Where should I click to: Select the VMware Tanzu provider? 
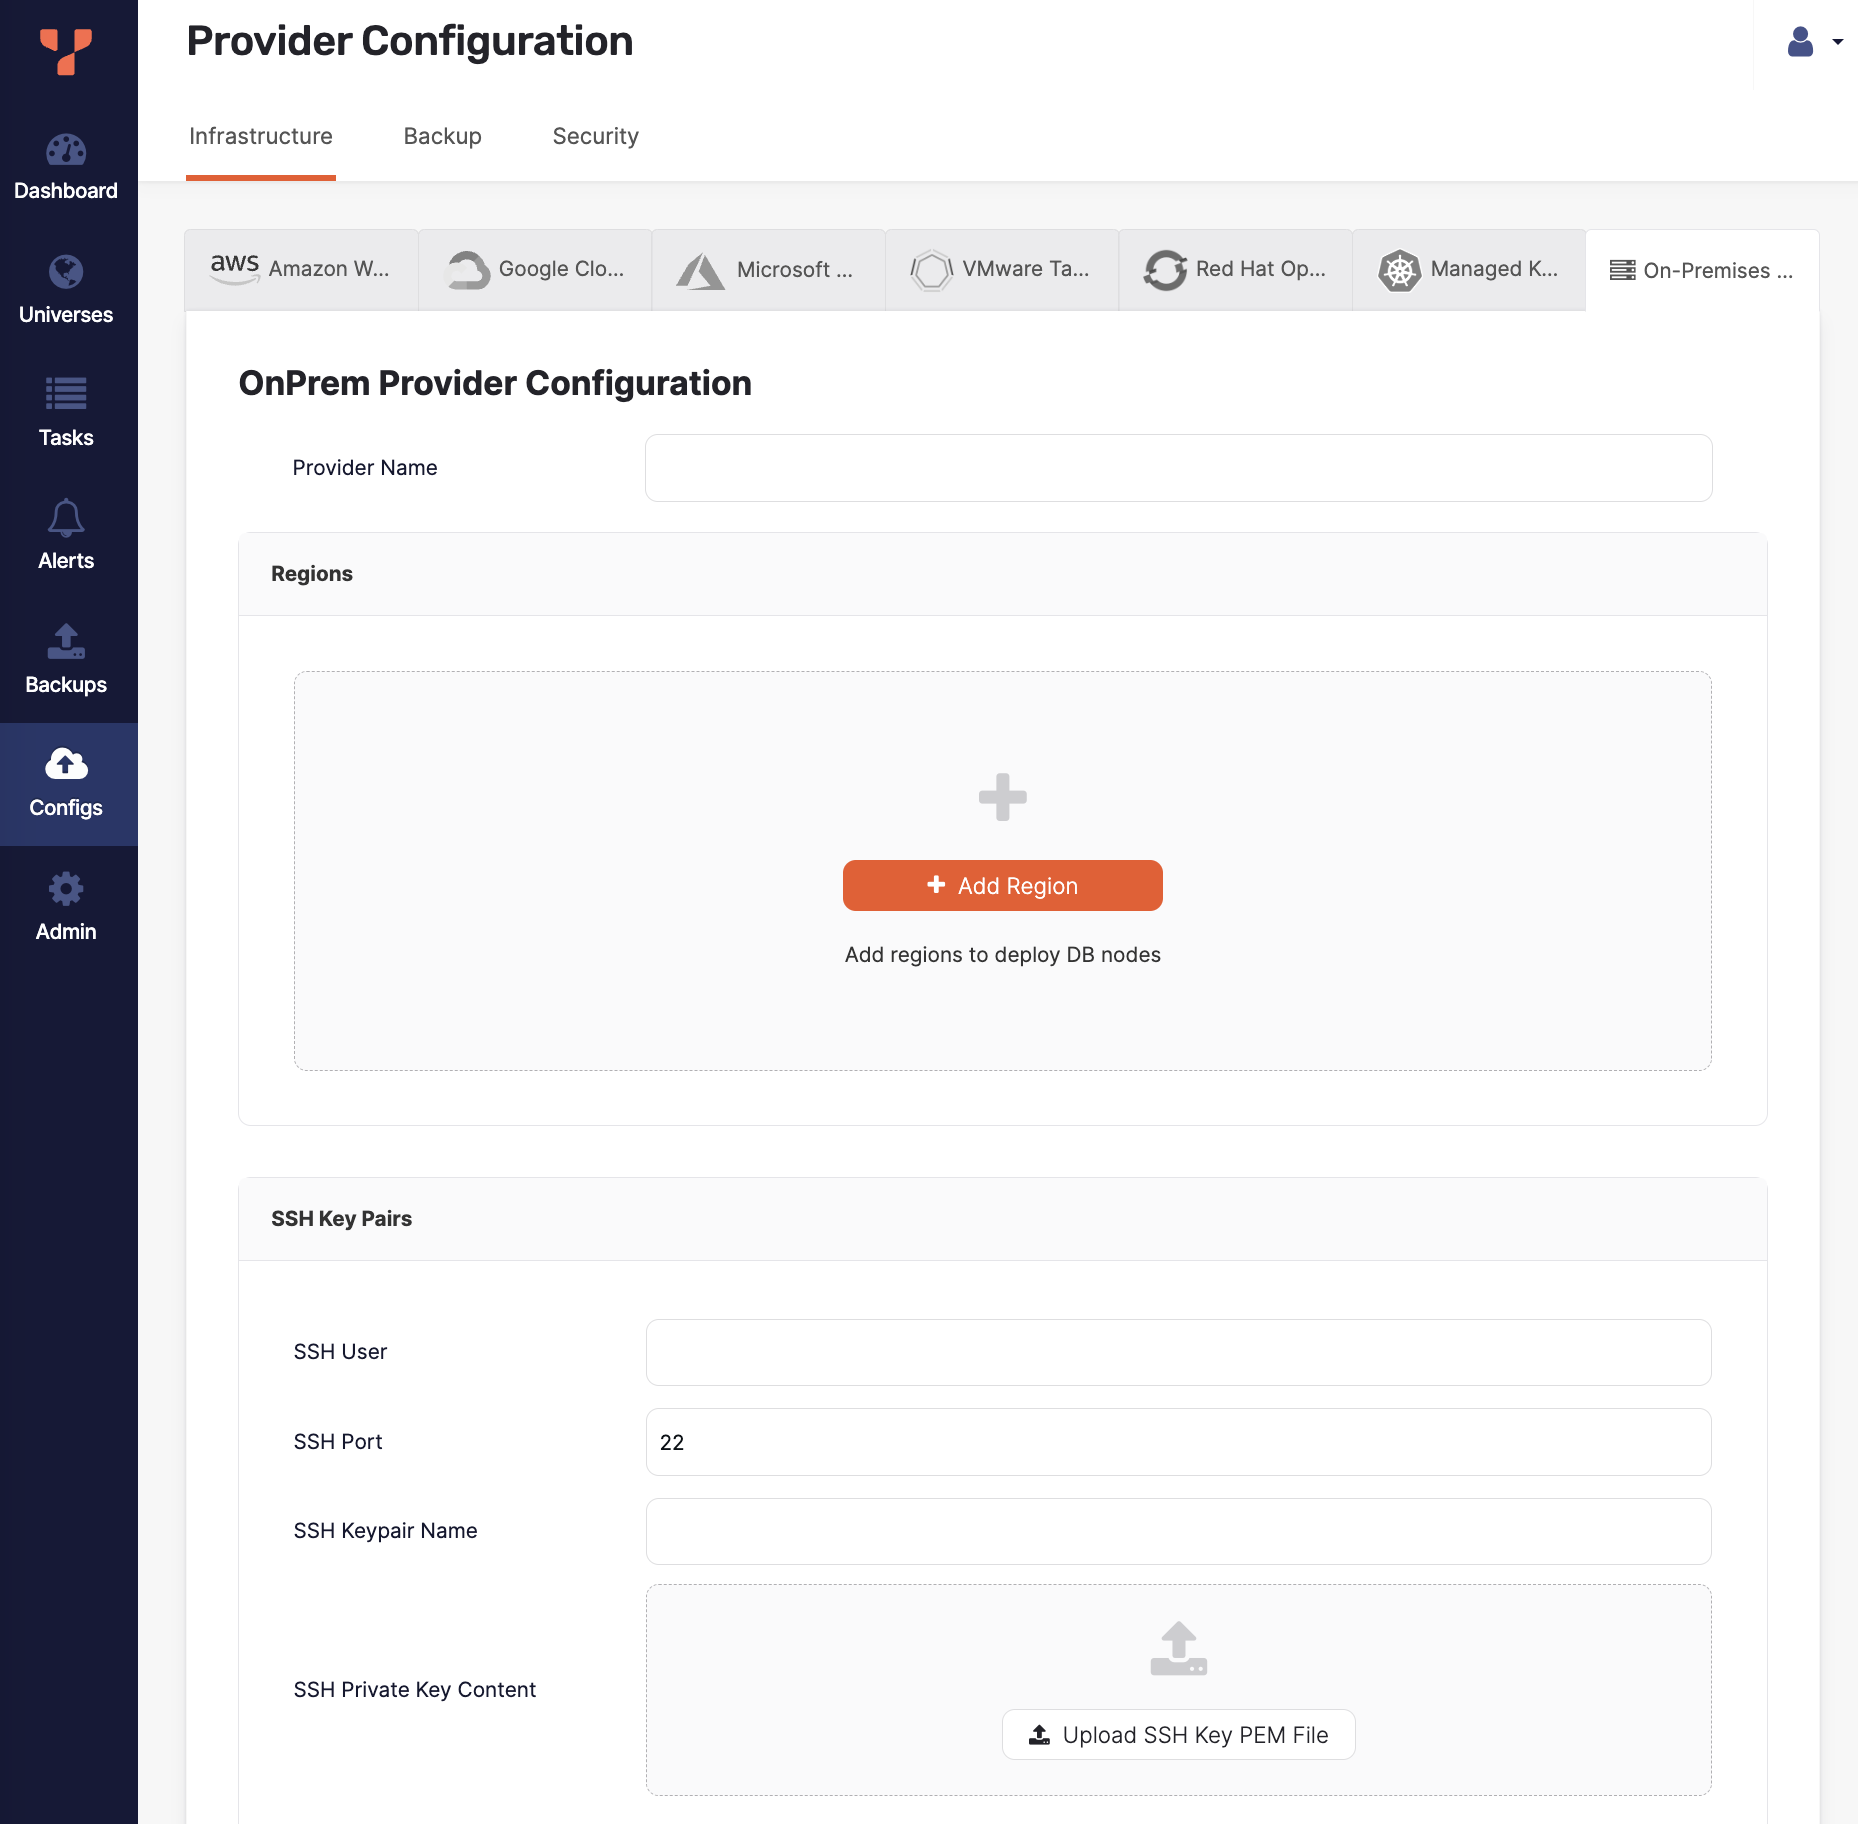tap(1002, 269)
